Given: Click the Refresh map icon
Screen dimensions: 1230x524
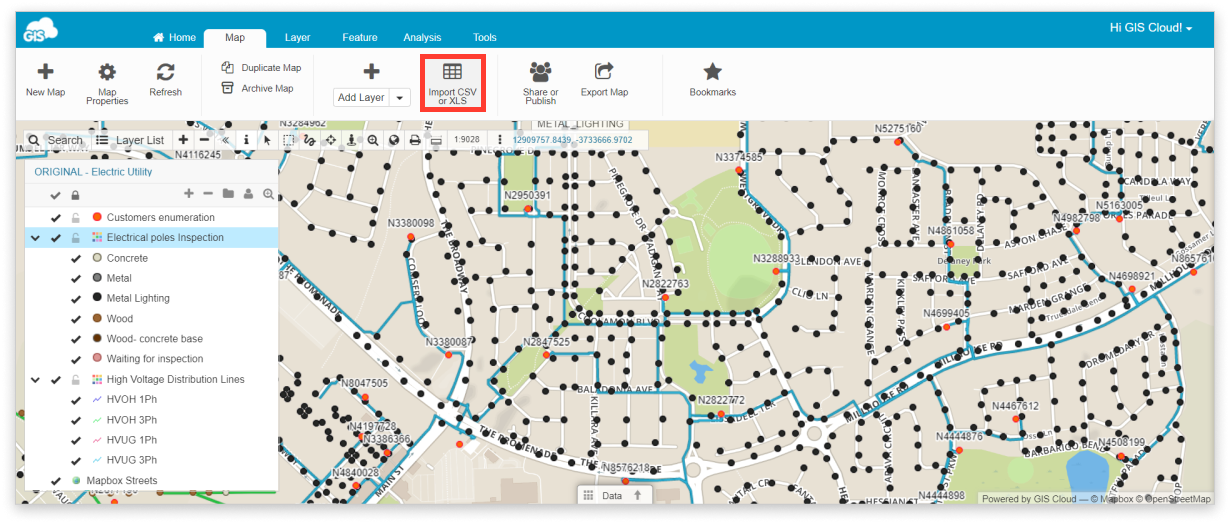Looking at the screenshot, I should 166,71.
